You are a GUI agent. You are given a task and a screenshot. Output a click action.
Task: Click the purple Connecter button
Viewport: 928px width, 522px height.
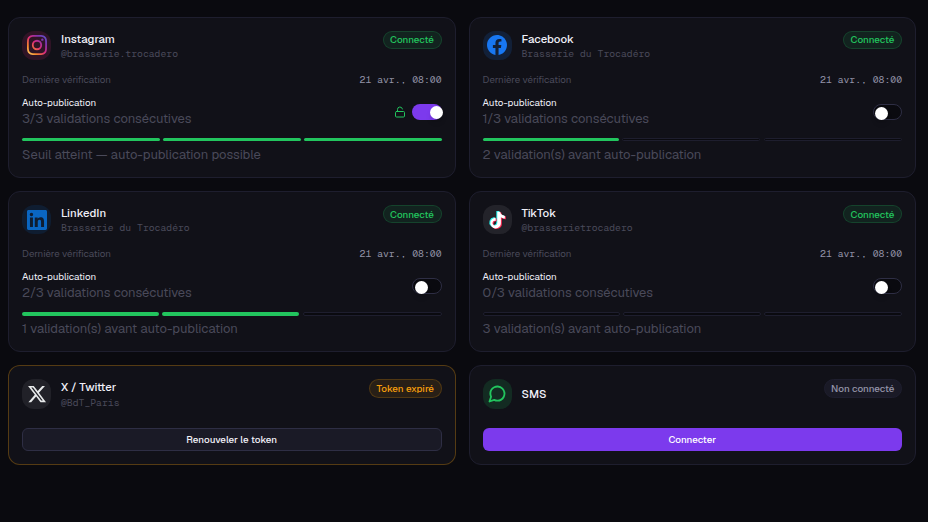(x=692, y=440)
